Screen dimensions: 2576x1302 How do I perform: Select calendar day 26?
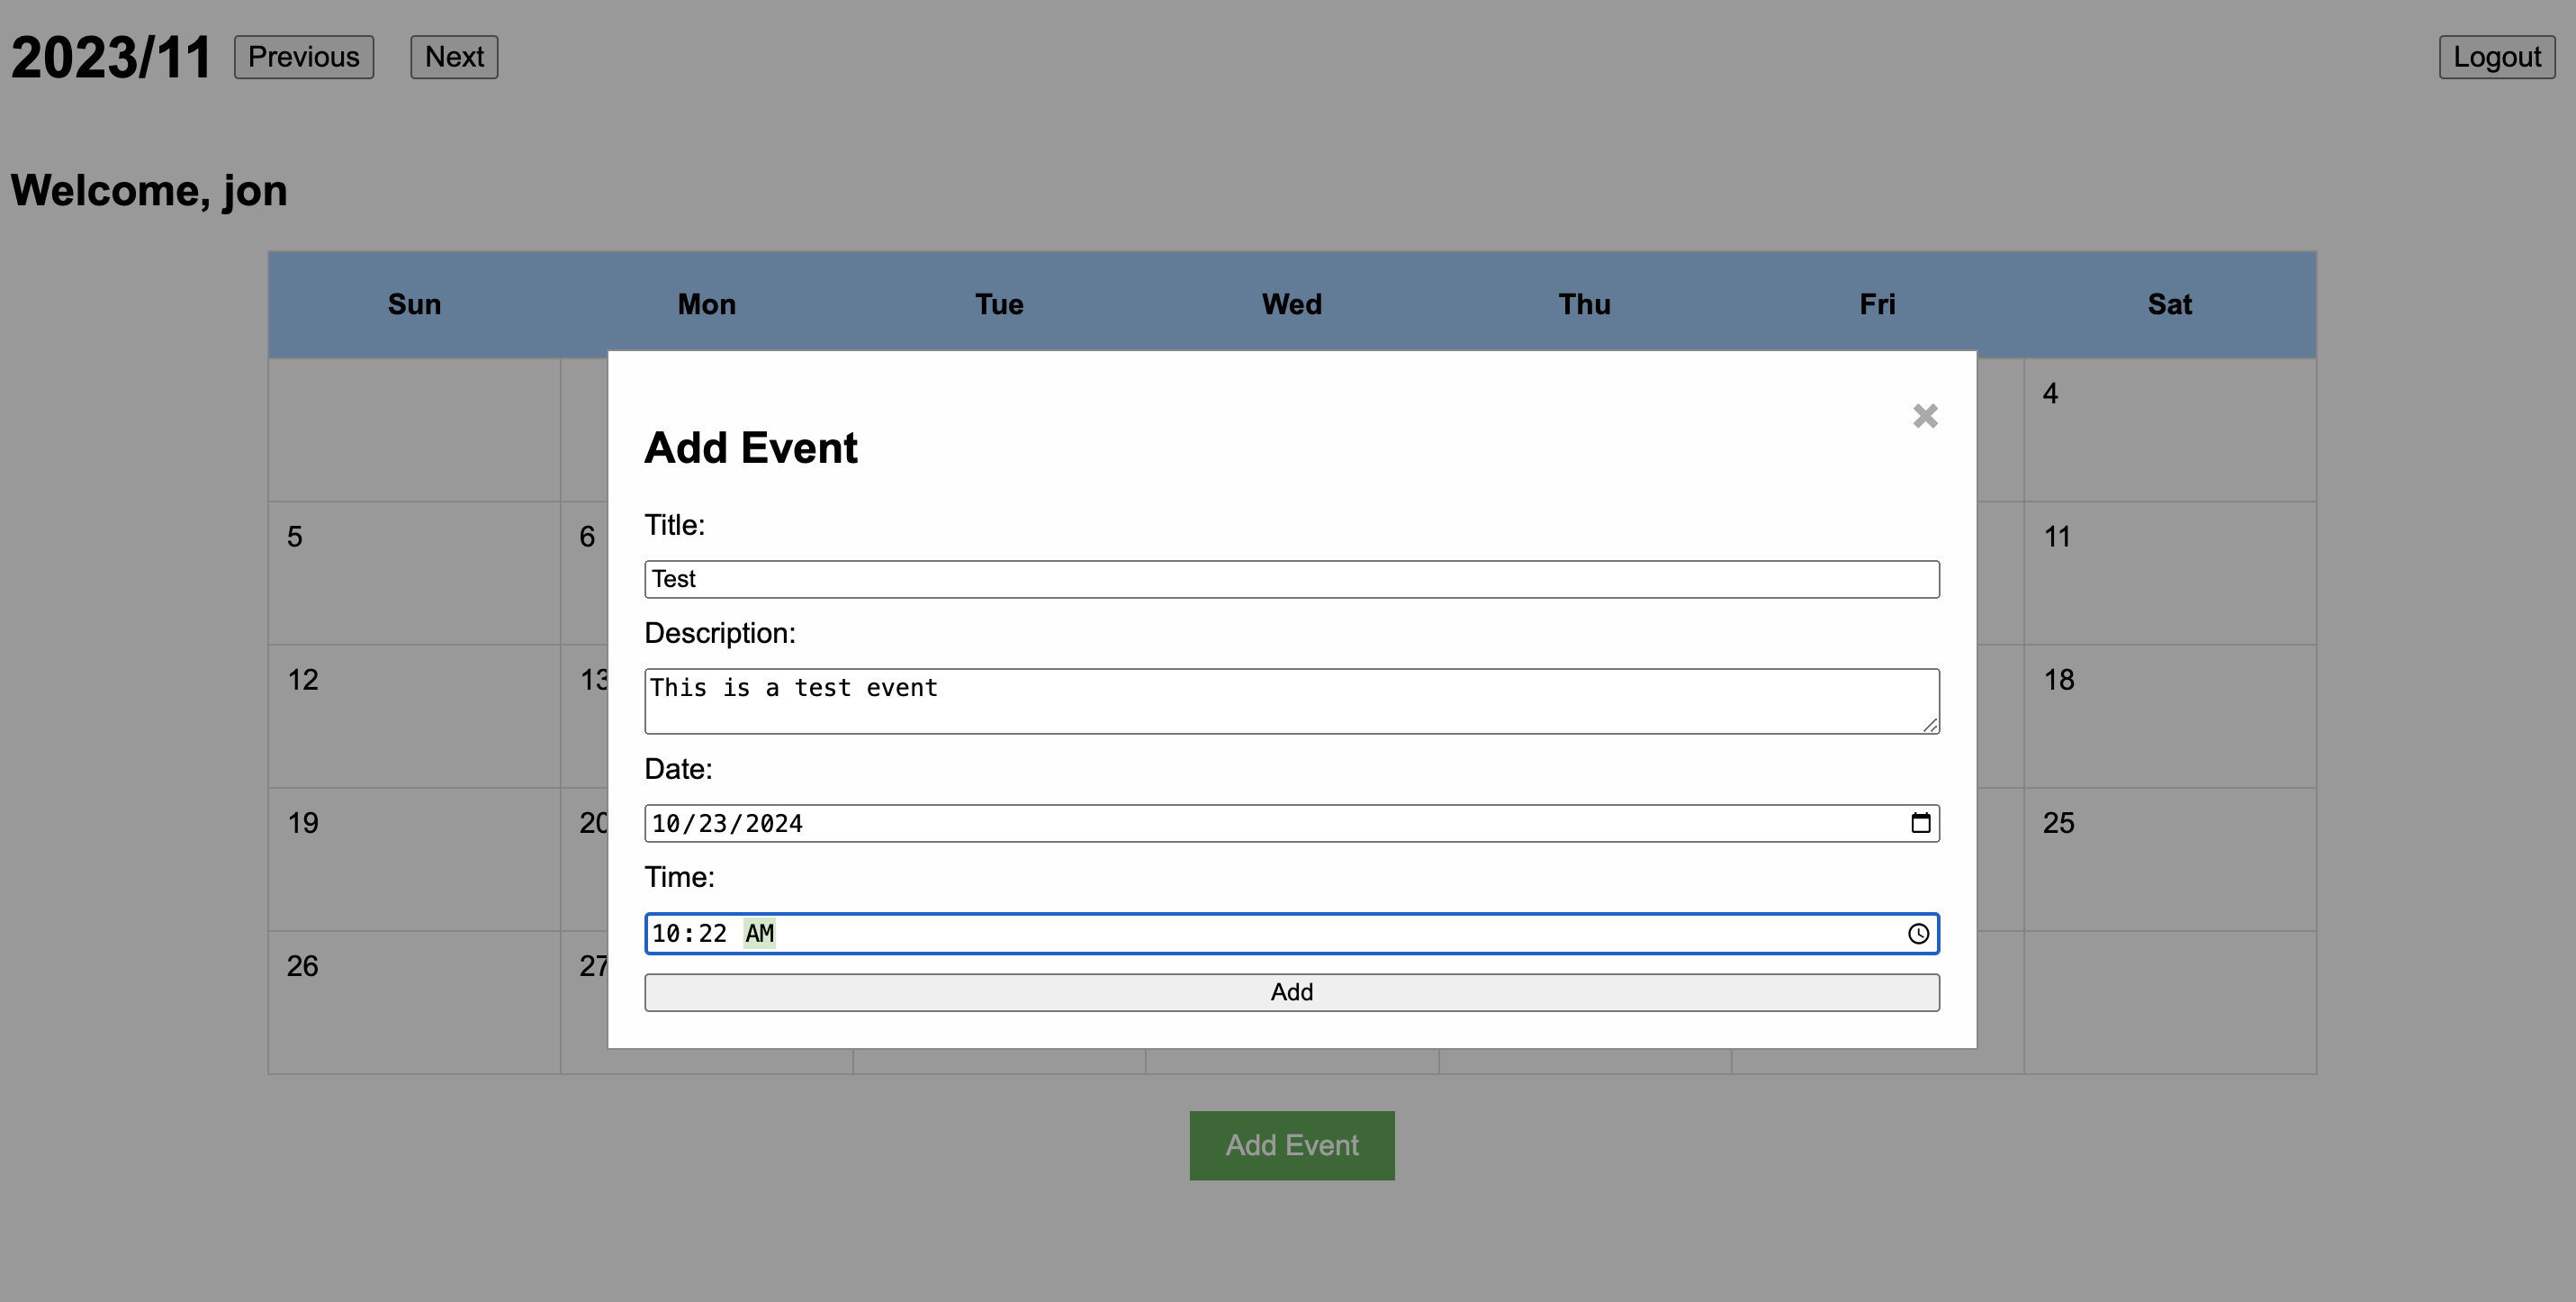(414, 1002)
